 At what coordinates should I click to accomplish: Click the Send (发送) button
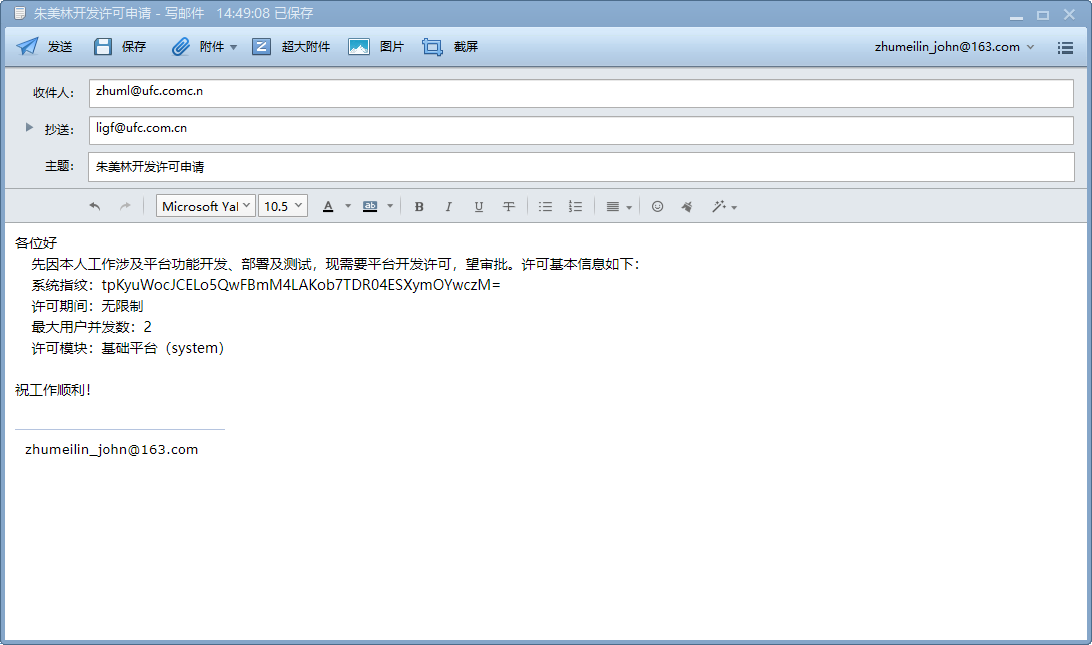coord(44,47)
